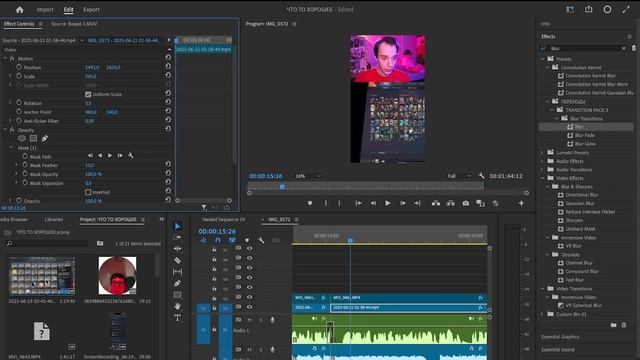Toggle animation stopwatch for Anchor Point
The image size is (640, 360).
pos(19,111)
